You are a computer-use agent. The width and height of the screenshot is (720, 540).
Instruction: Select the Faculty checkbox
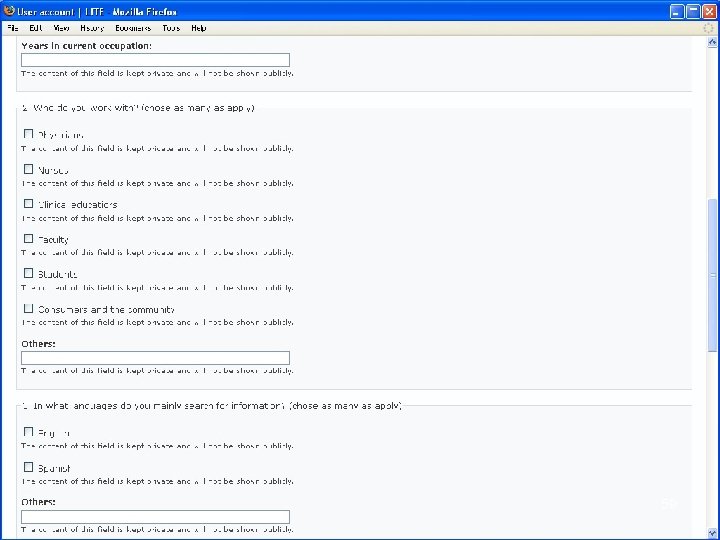point(28,238)
